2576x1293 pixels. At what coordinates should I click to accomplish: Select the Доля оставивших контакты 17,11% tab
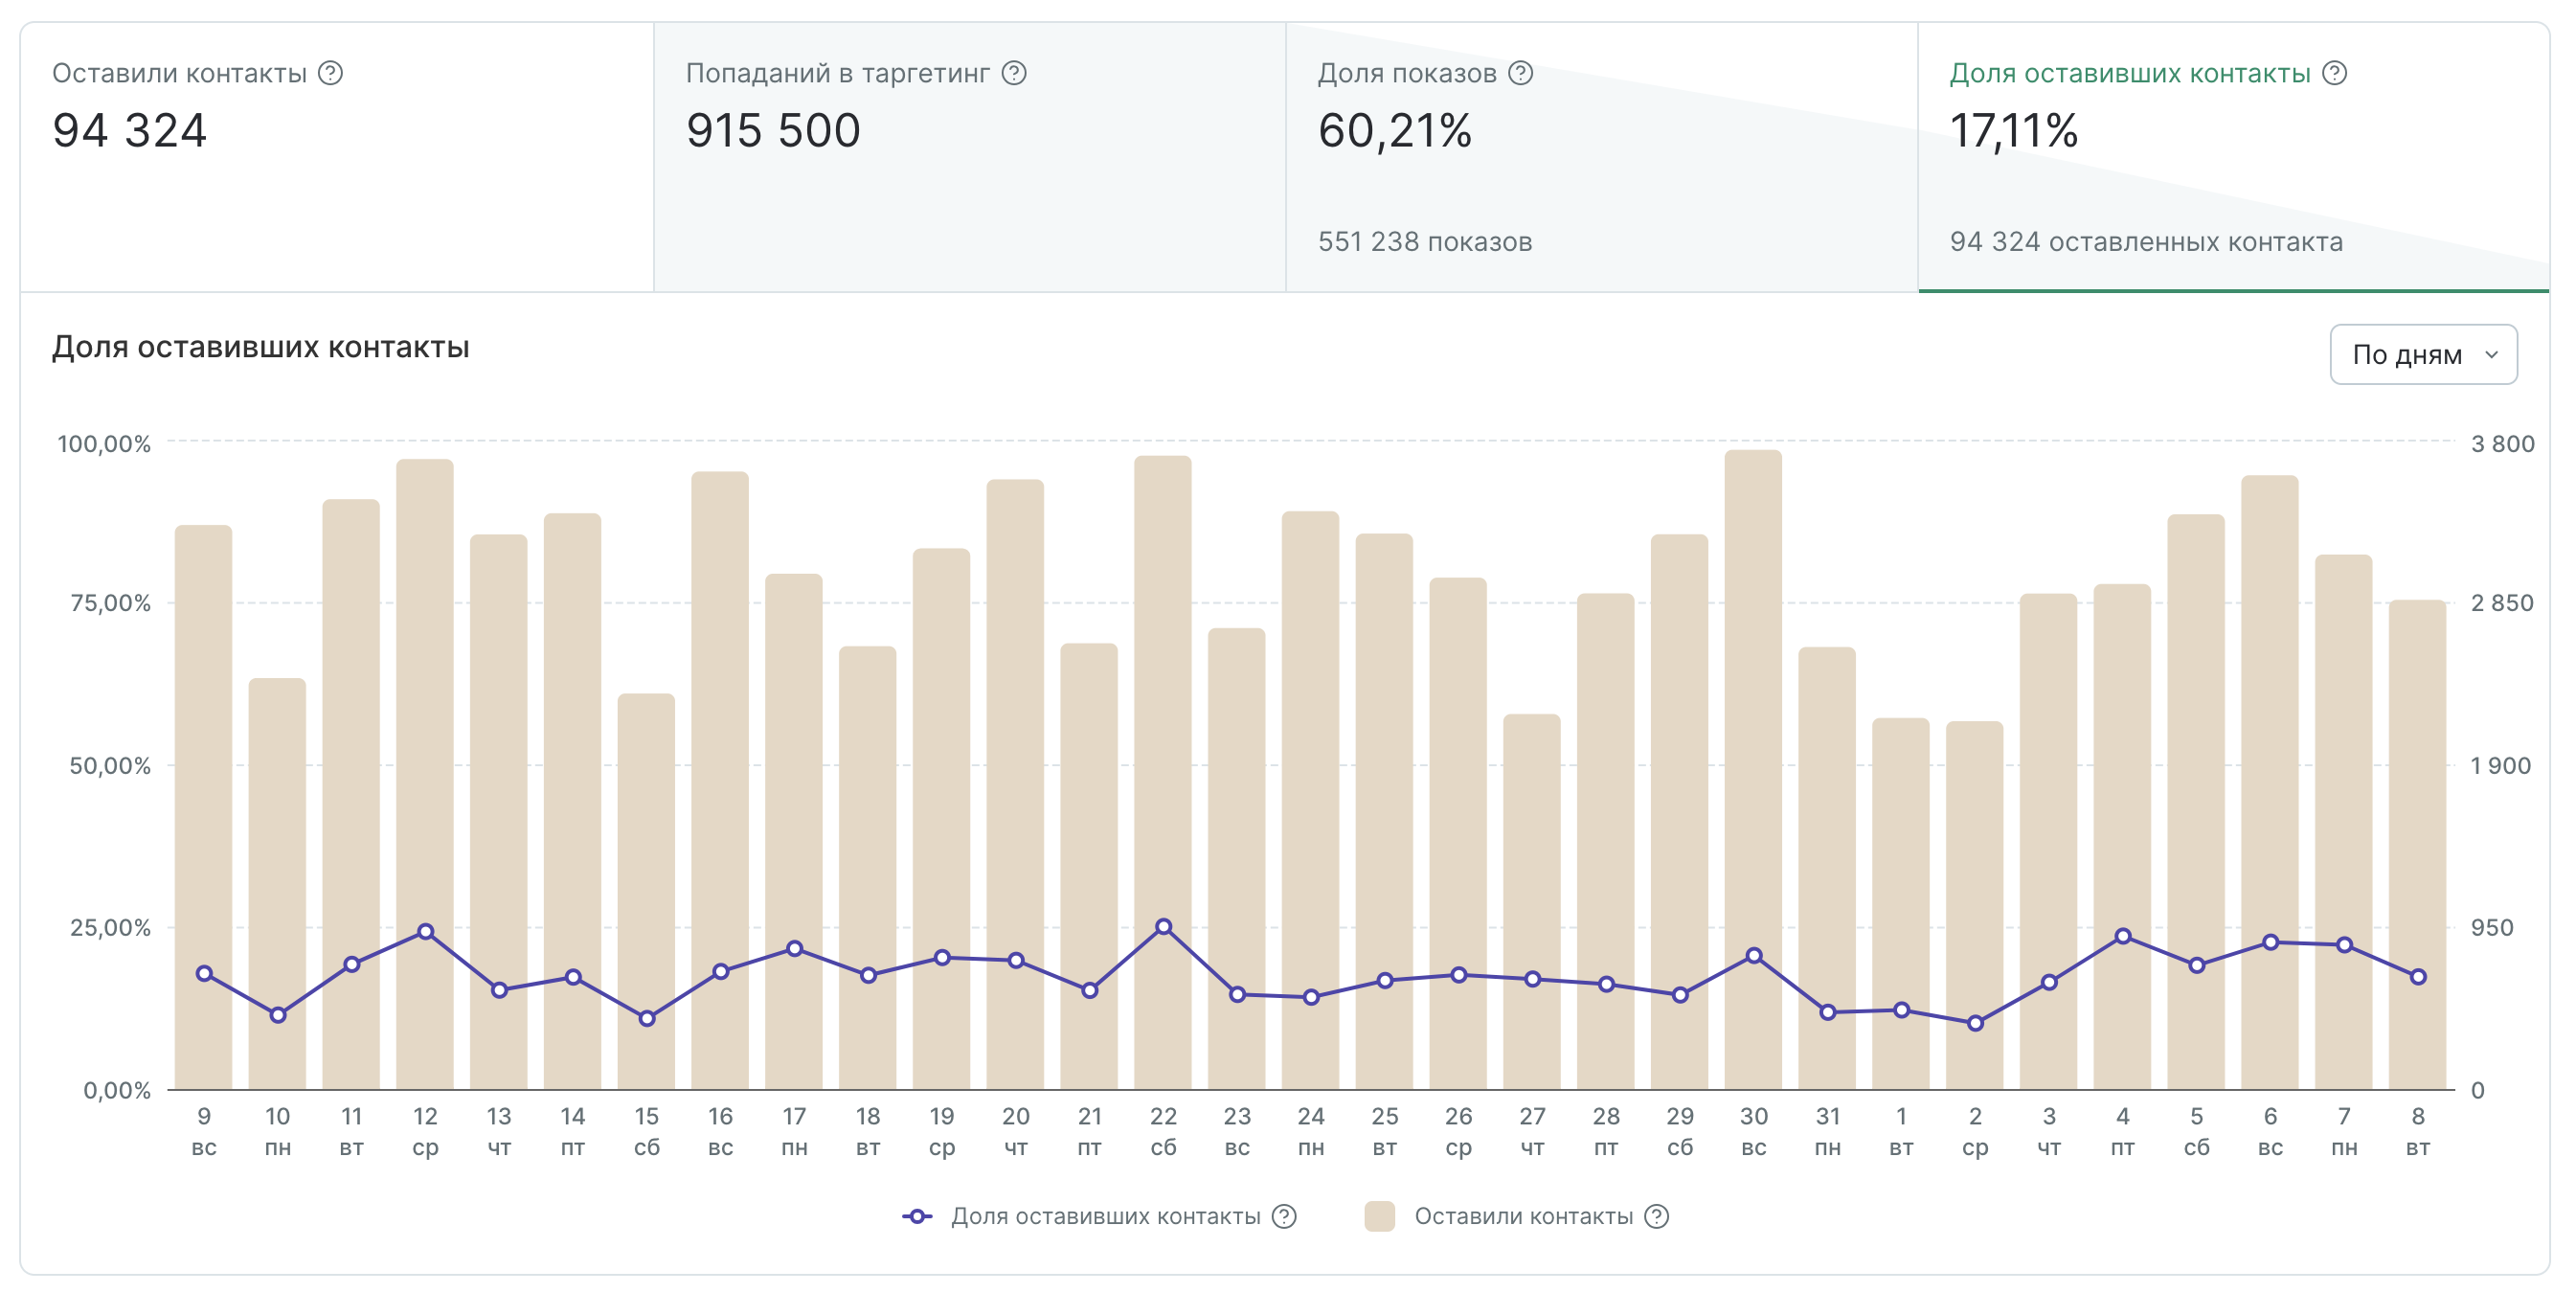click(2233, 157)
